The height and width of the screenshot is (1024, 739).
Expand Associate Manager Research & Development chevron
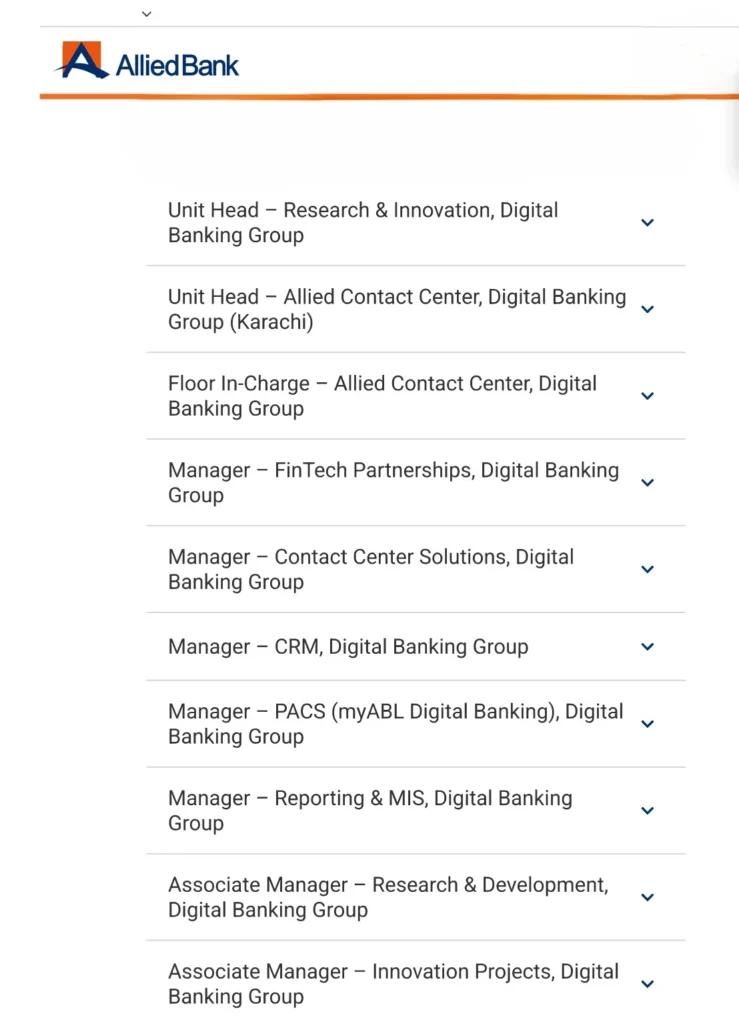tap(647, 897)
